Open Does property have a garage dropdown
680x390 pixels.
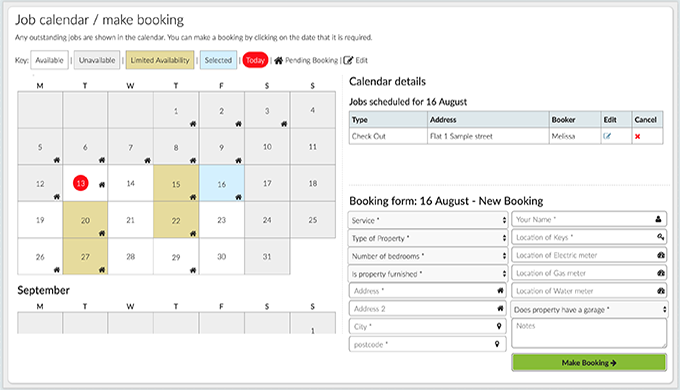(589, 310)
